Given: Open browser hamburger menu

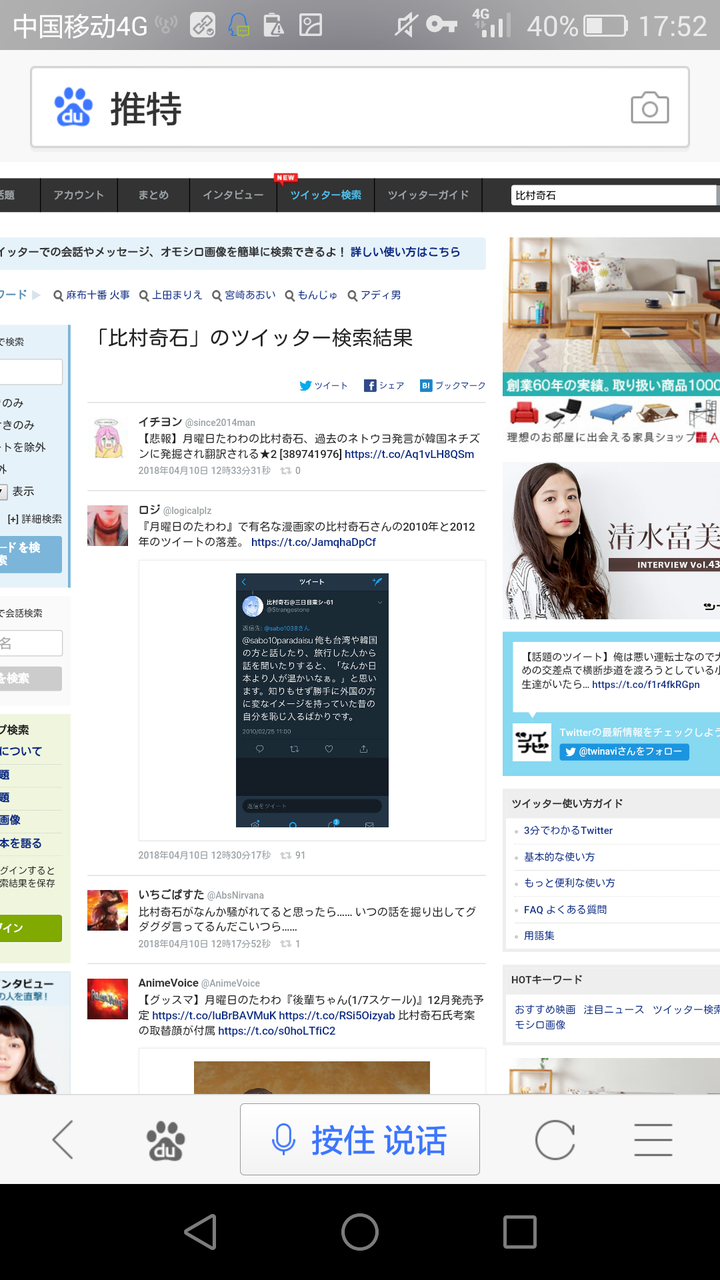Looking at the screenshot, I should [653, 1140].
